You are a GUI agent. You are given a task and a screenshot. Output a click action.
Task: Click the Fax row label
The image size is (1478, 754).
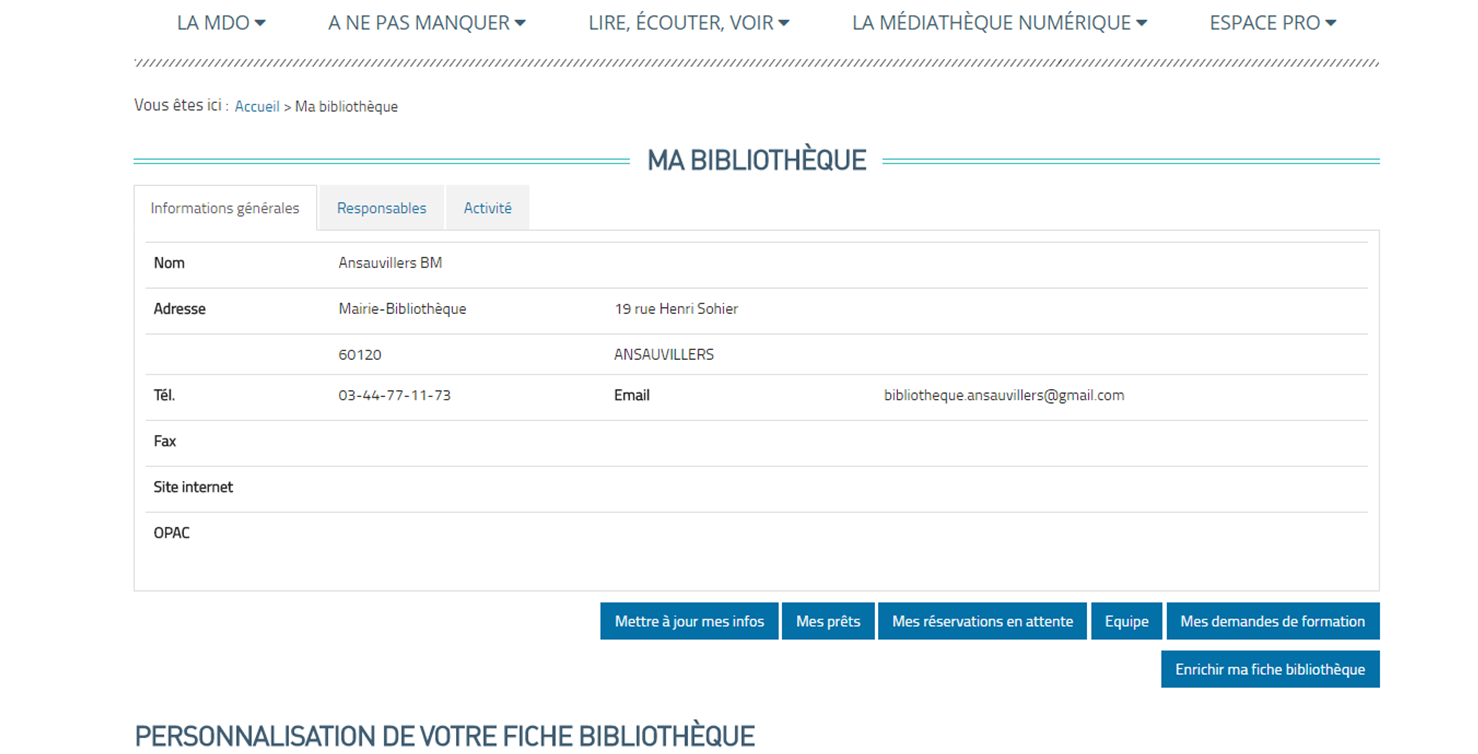[x=165, y=441]
